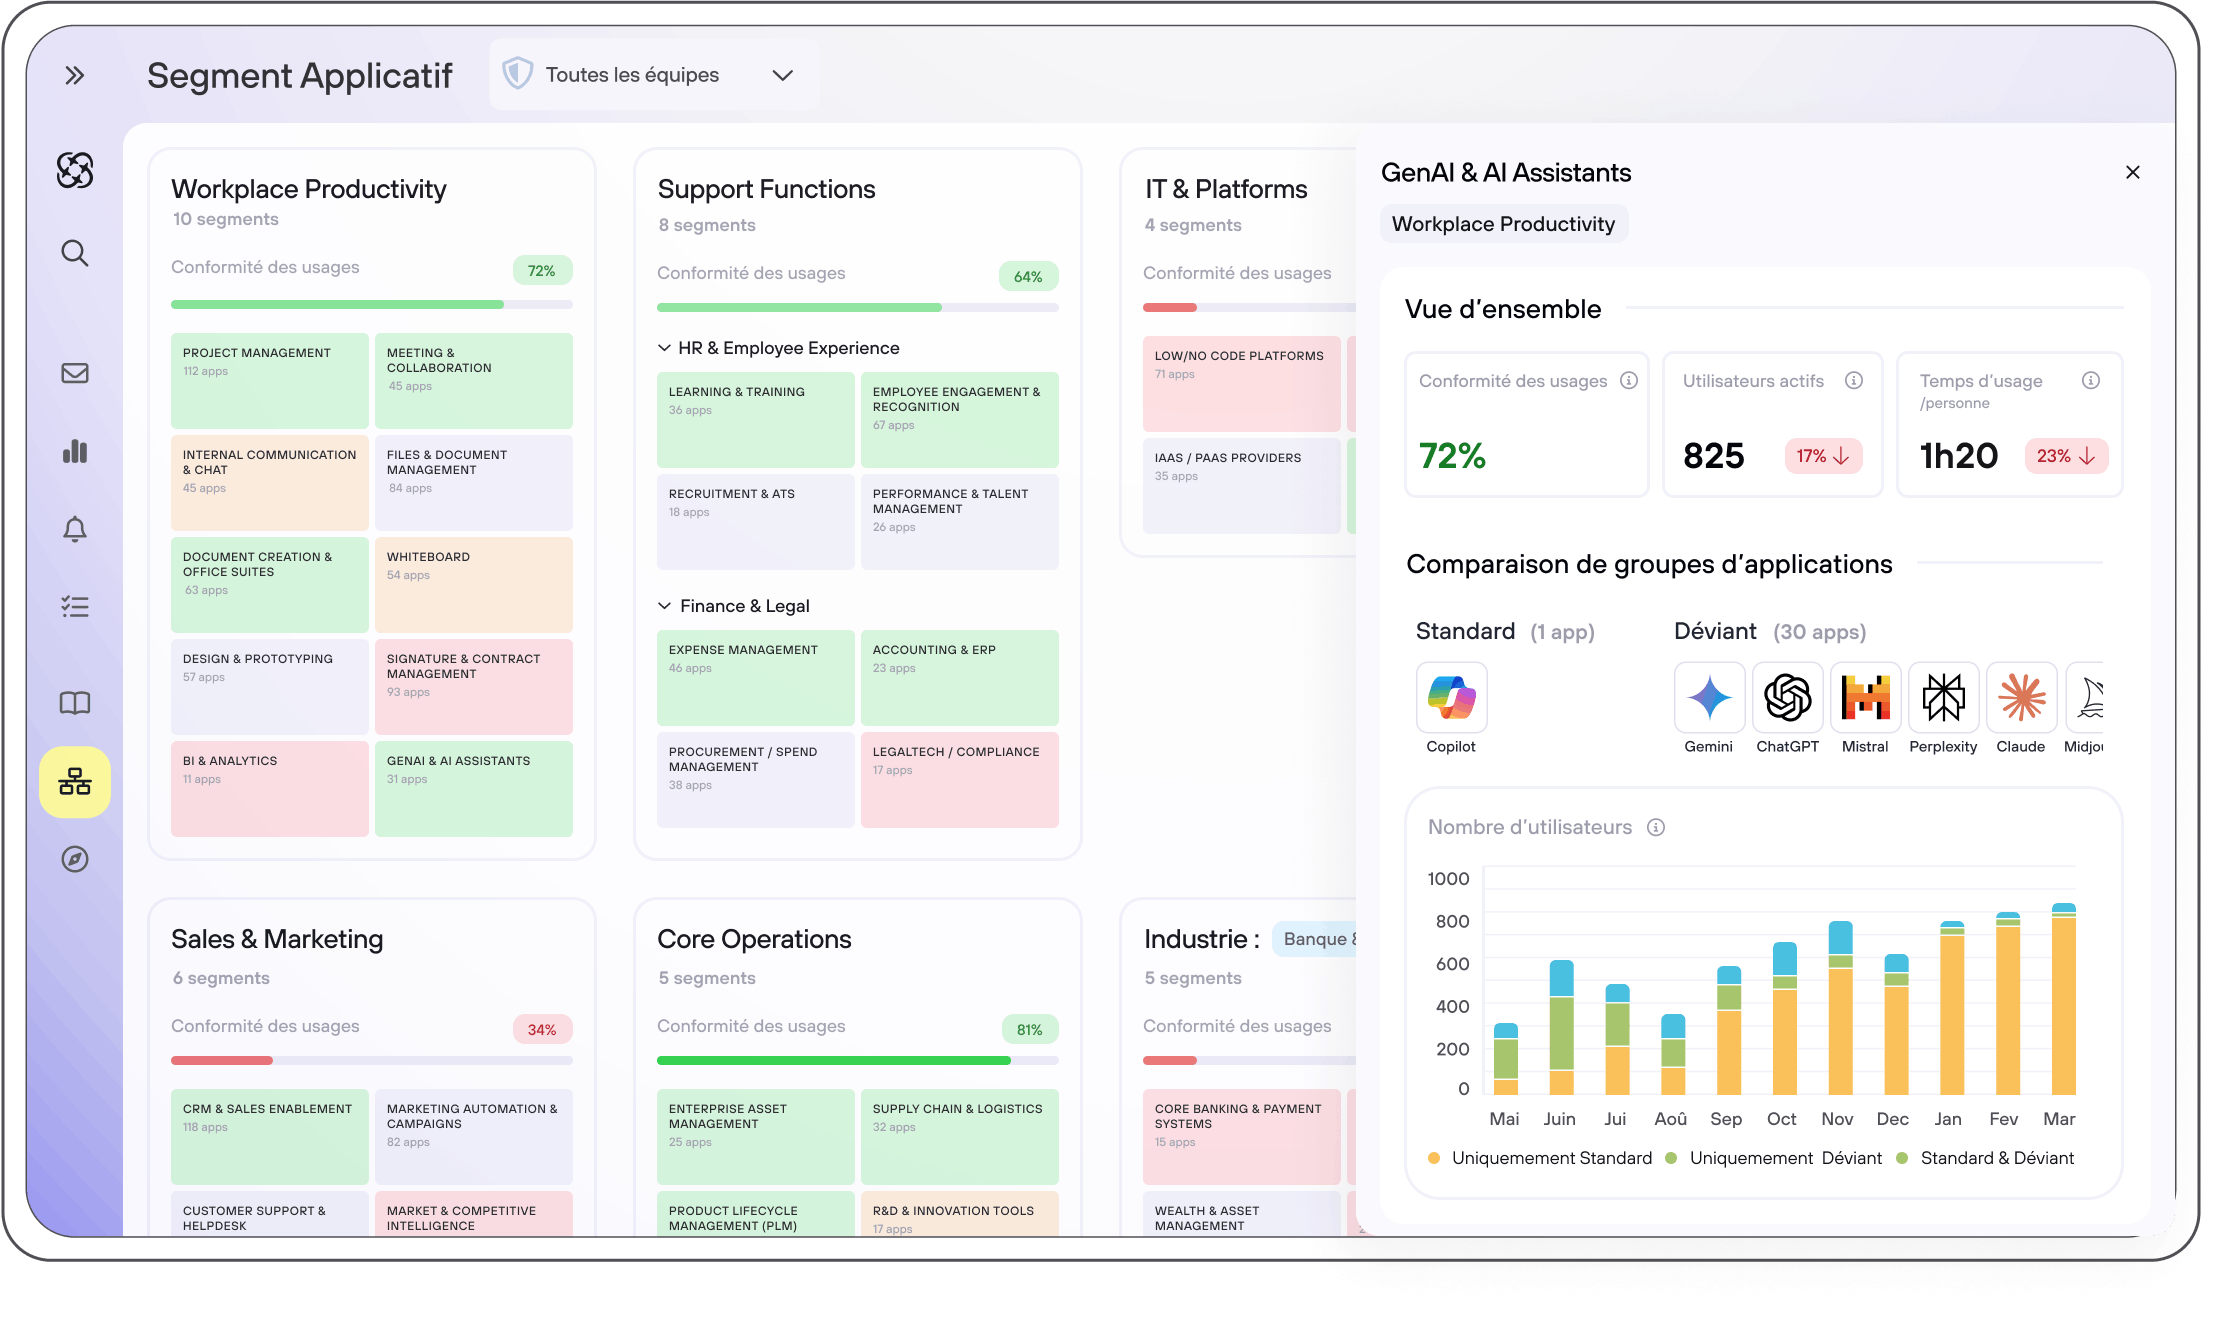
Task: Open notifications bell in sidebar
Action: tap(74, 528)
